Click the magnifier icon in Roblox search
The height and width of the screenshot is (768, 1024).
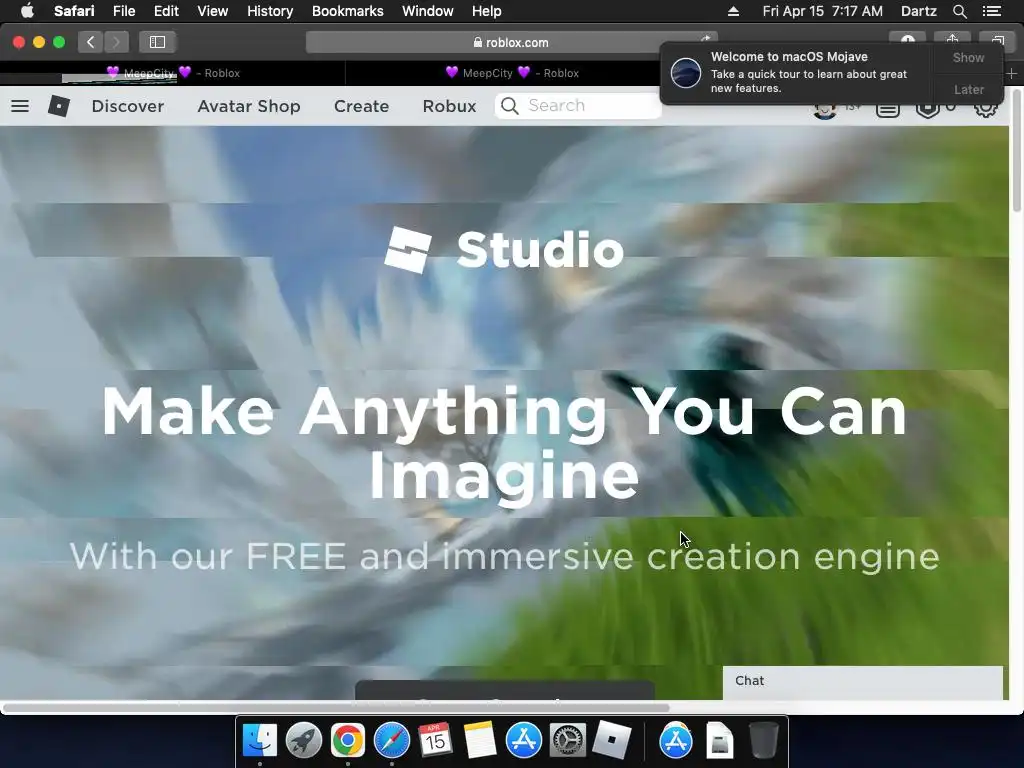point(509,106)
